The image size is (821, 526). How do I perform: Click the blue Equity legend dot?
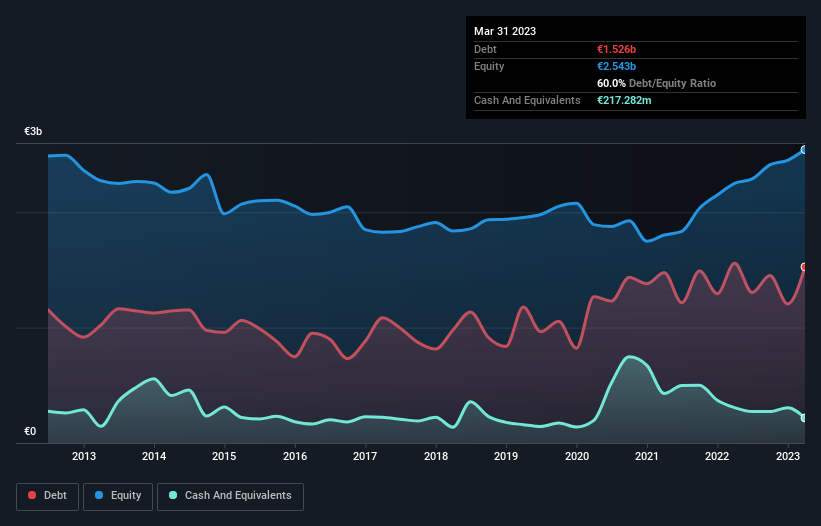99,495
